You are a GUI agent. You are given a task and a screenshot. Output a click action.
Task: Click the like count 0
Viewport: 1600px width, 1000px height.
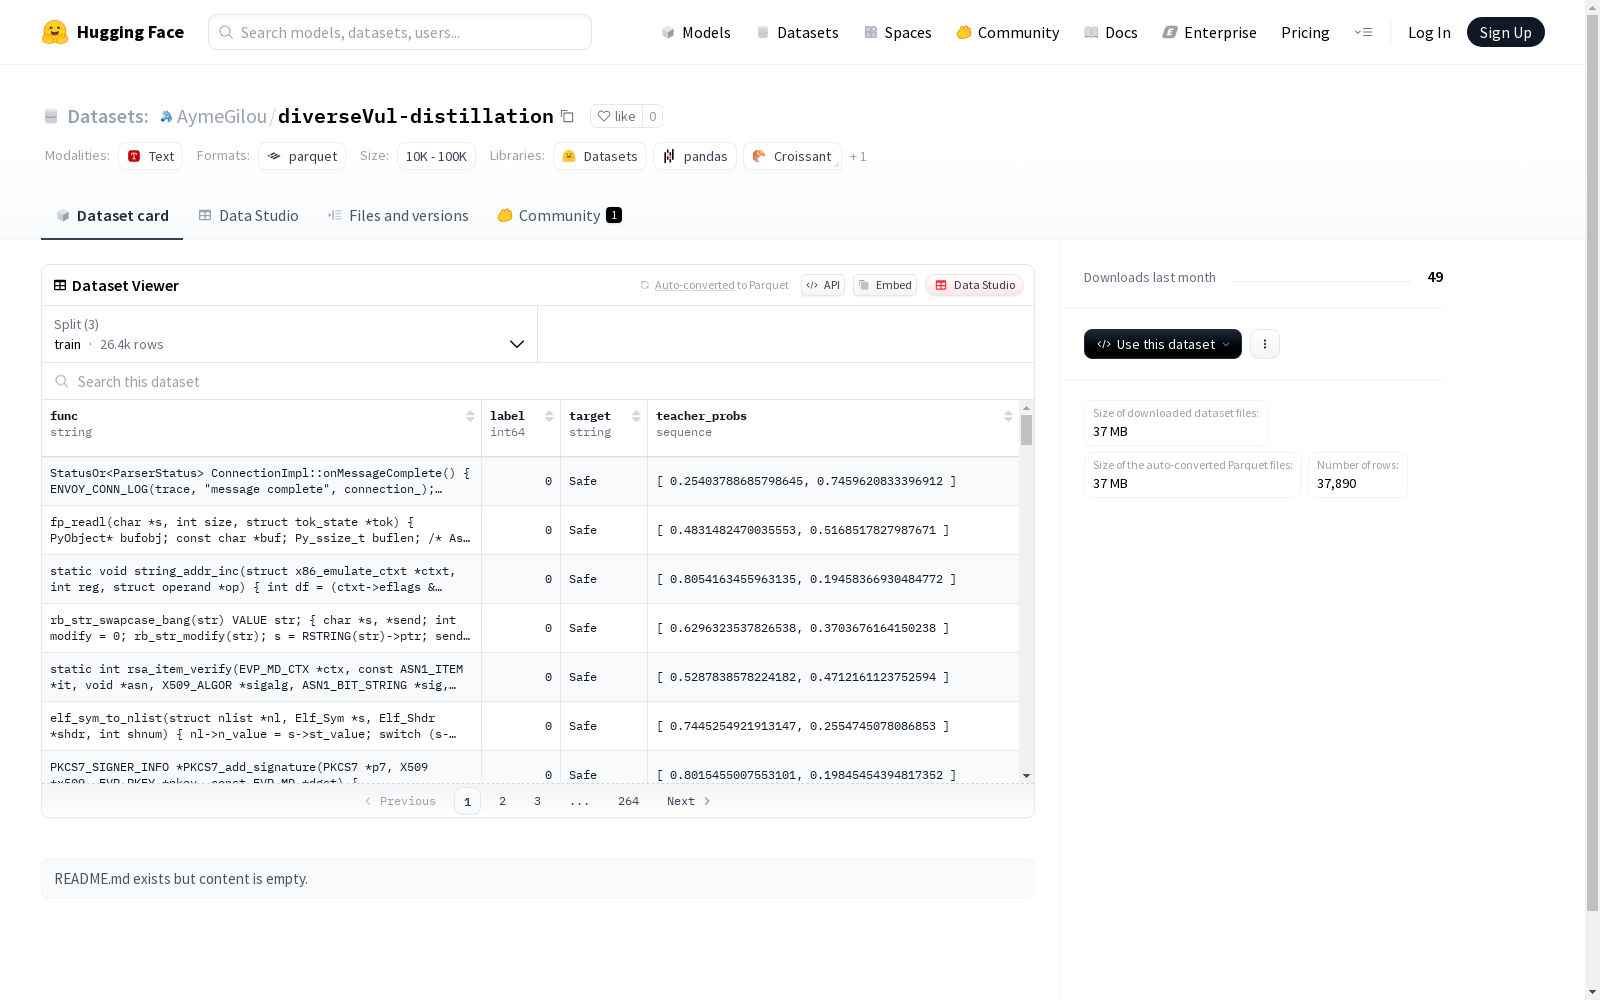tap(652, 116)
